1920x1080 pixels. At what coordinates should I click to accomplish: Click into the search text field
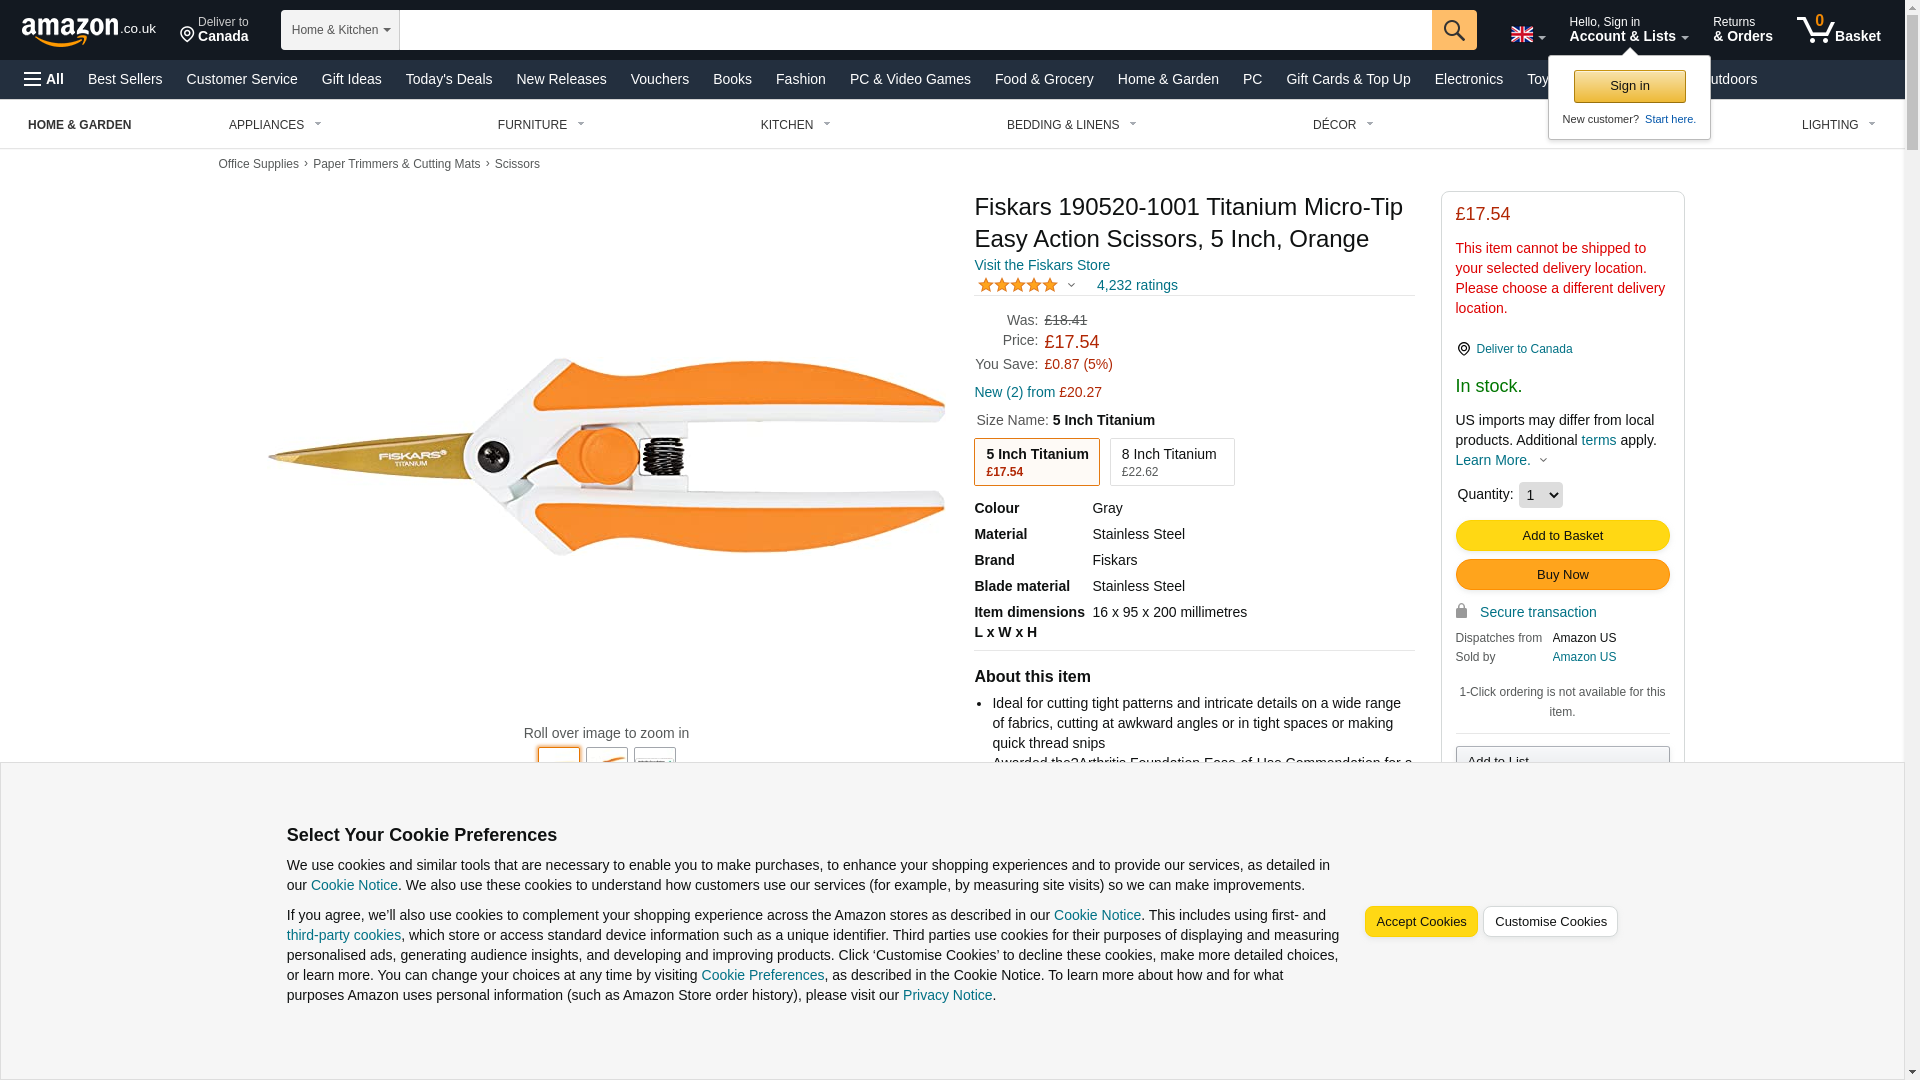tap(914, 30)
